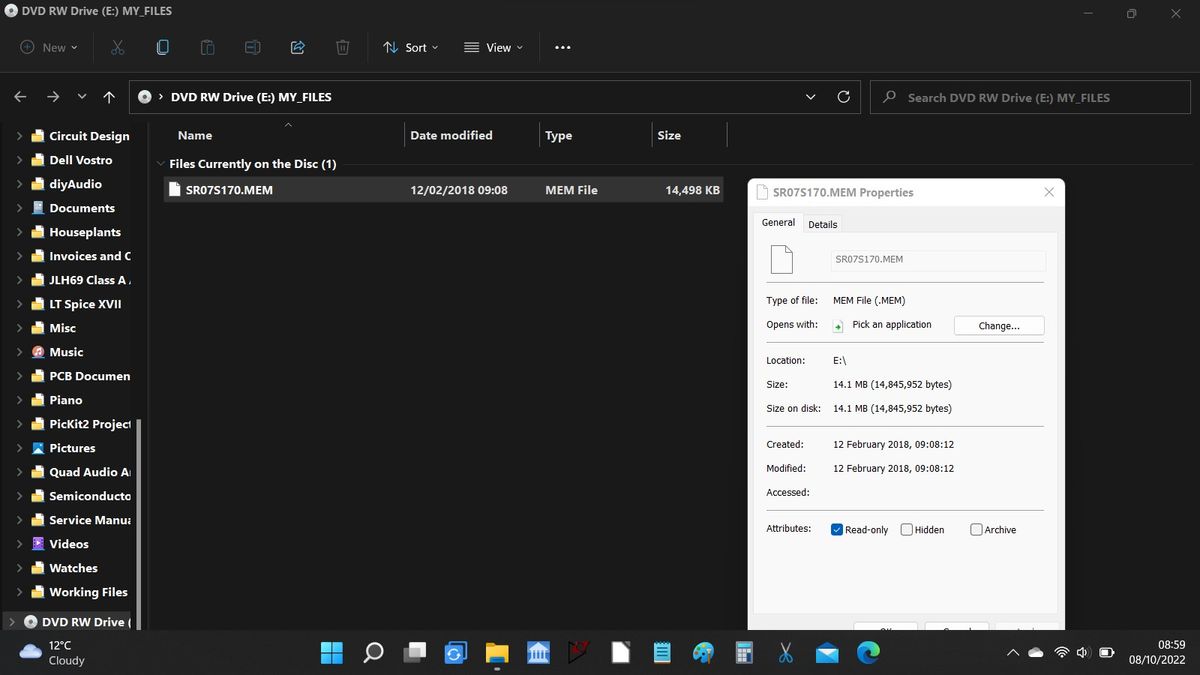Screen dimensions: 1200x675
Task: Expand the Pictures folder in sidebar
Action: [19, 448]
